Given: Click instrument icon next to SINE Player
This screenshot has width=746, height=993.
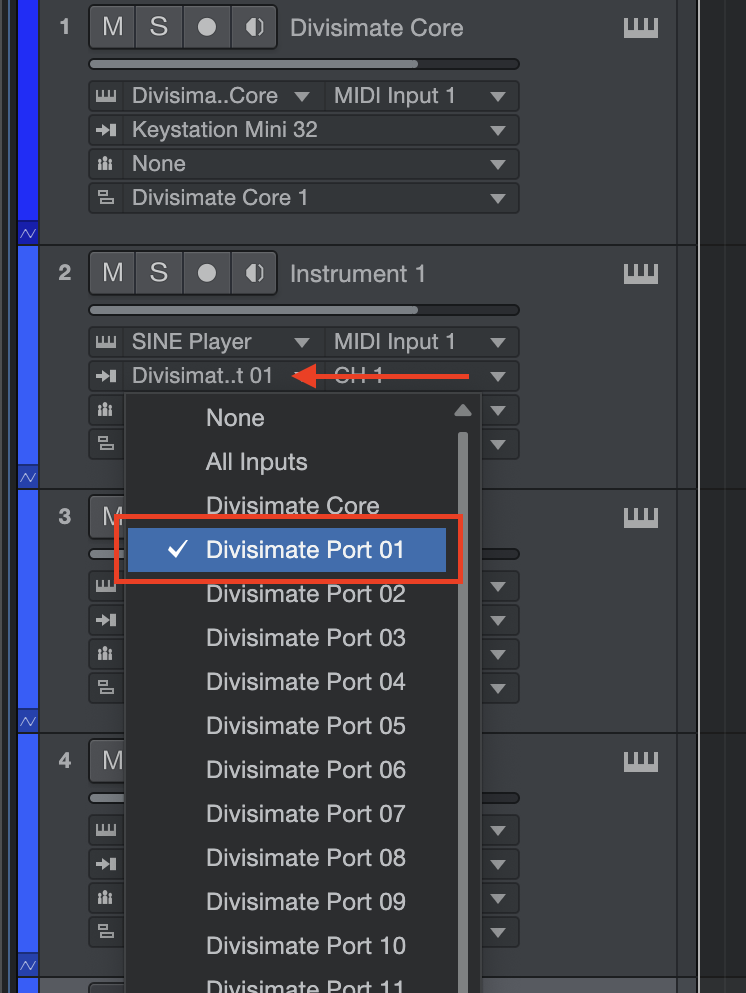Looking at the screenshot, I should click(x=106, y=343).
